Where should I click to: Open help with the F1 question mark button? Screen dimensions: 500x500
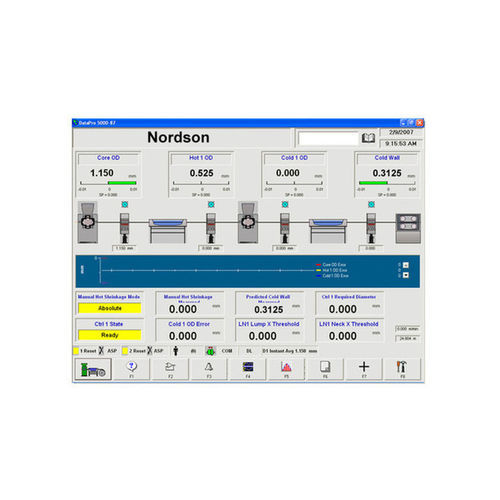coord(132,369)
